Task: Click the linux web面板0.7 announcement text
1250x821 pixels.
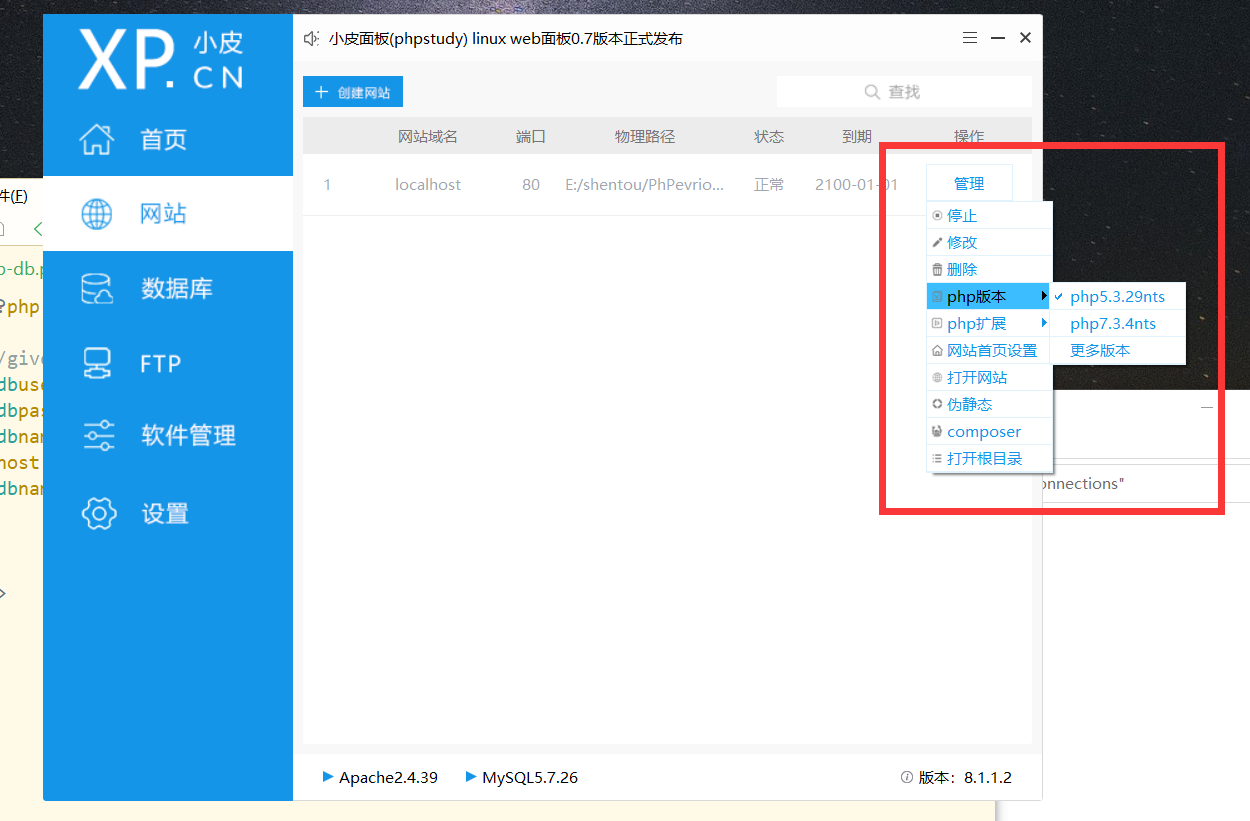Action: click(x=506, y=38)
